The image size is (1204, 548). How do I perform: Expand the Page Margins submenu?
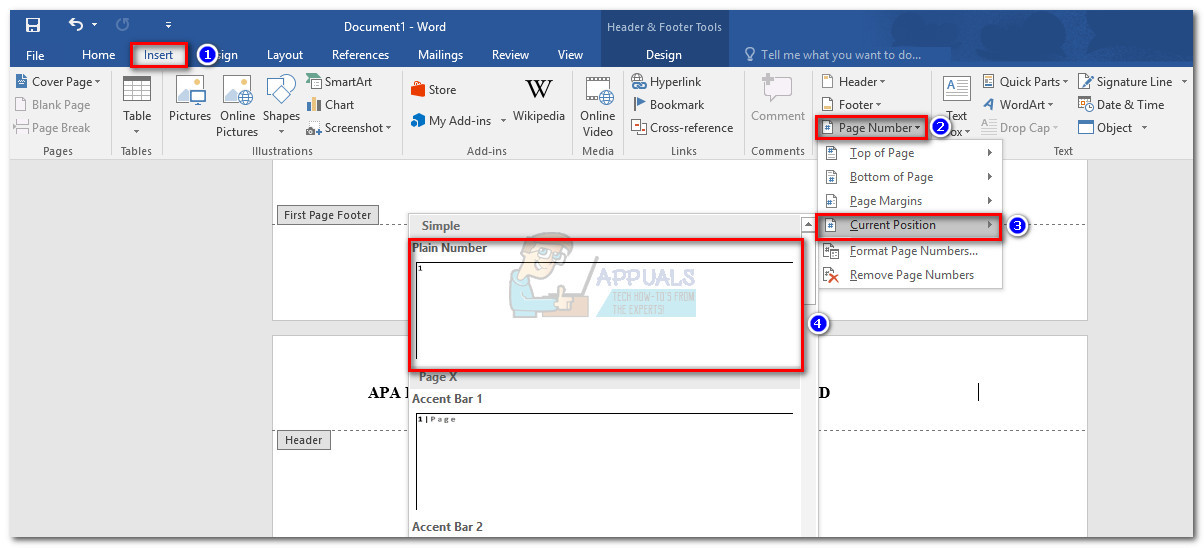pyautogui.click(x=910, y=201)
